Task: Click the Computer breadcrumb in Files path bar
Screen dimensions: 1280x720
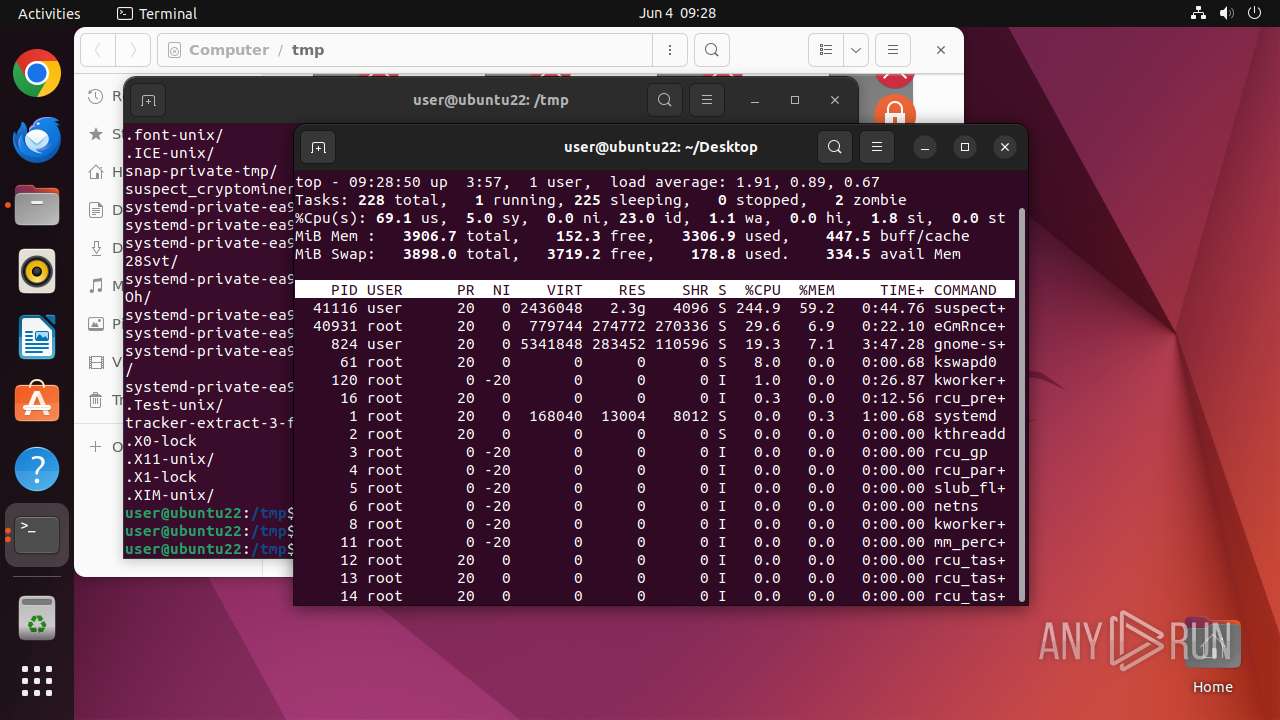Action: pyautogui.click(x=229, y=50)
